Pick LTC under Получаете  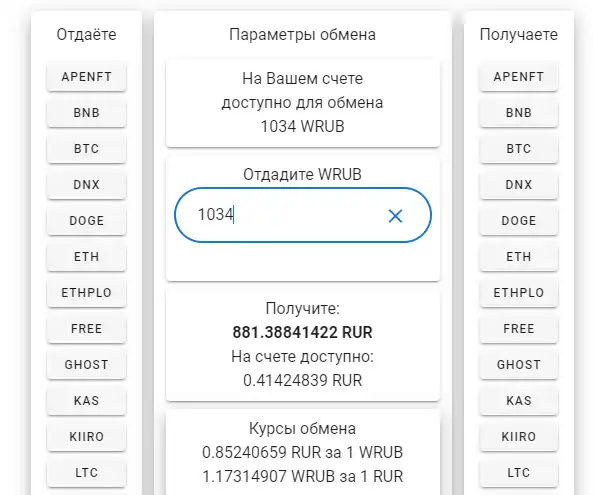[519, 473]
